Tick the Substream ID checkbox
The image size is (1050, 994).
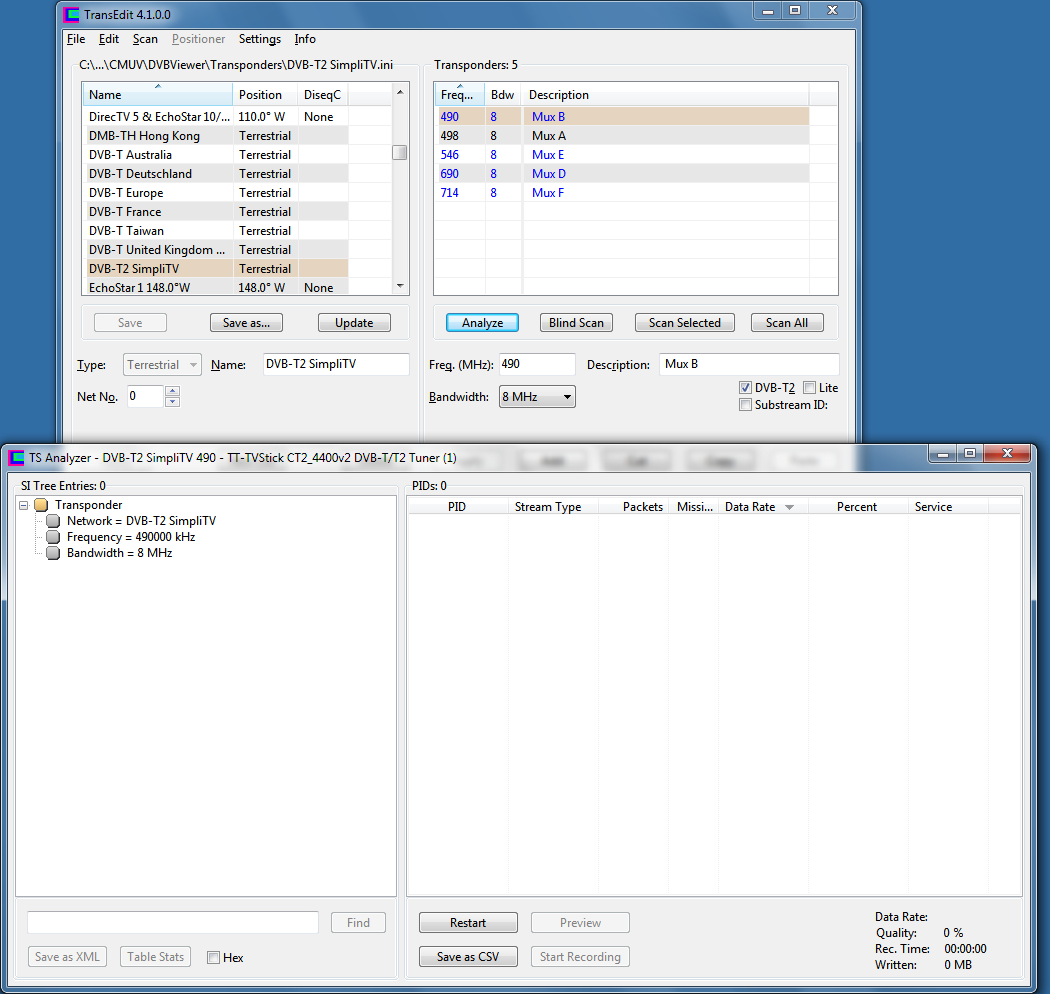pos(745,405)
